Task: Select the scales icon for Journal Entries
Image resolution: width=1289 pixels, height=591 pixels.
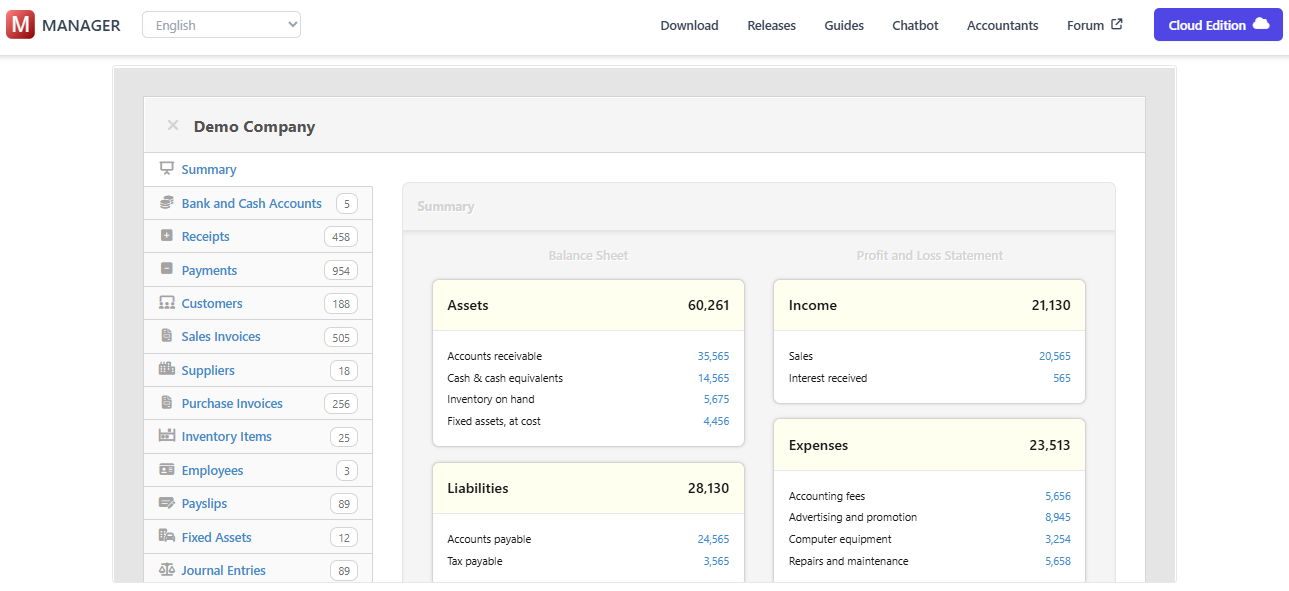Action: (165, 570)
